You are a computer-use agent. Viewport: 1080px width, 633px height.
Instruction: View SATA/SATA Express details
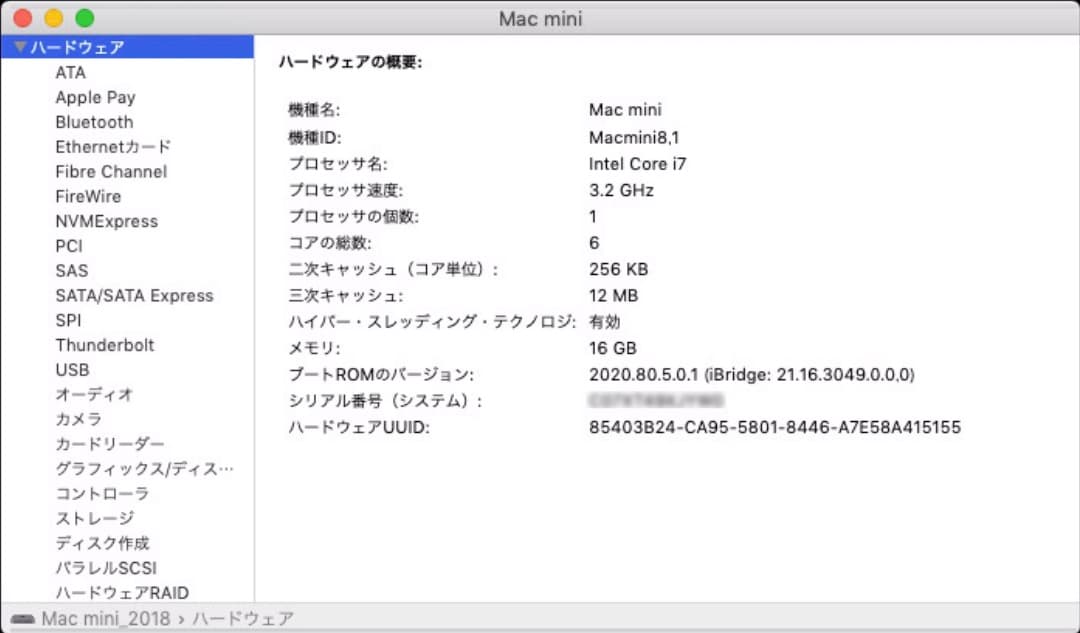[133, 295]
